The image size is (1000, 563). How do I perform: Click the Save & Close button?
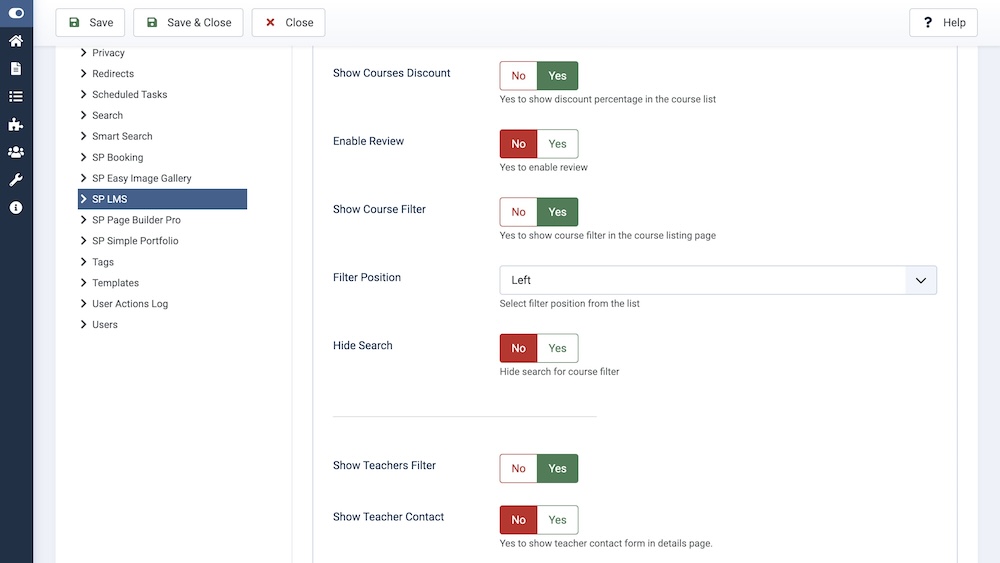coord(188,23)
